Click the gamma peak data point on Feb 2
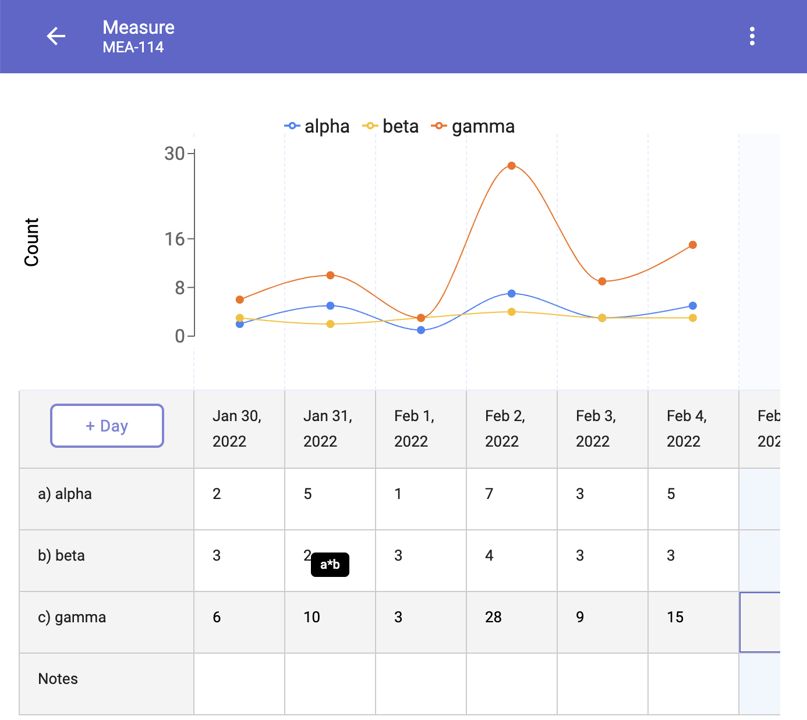This screenshot has width=807, height=720. pos(512,165)
